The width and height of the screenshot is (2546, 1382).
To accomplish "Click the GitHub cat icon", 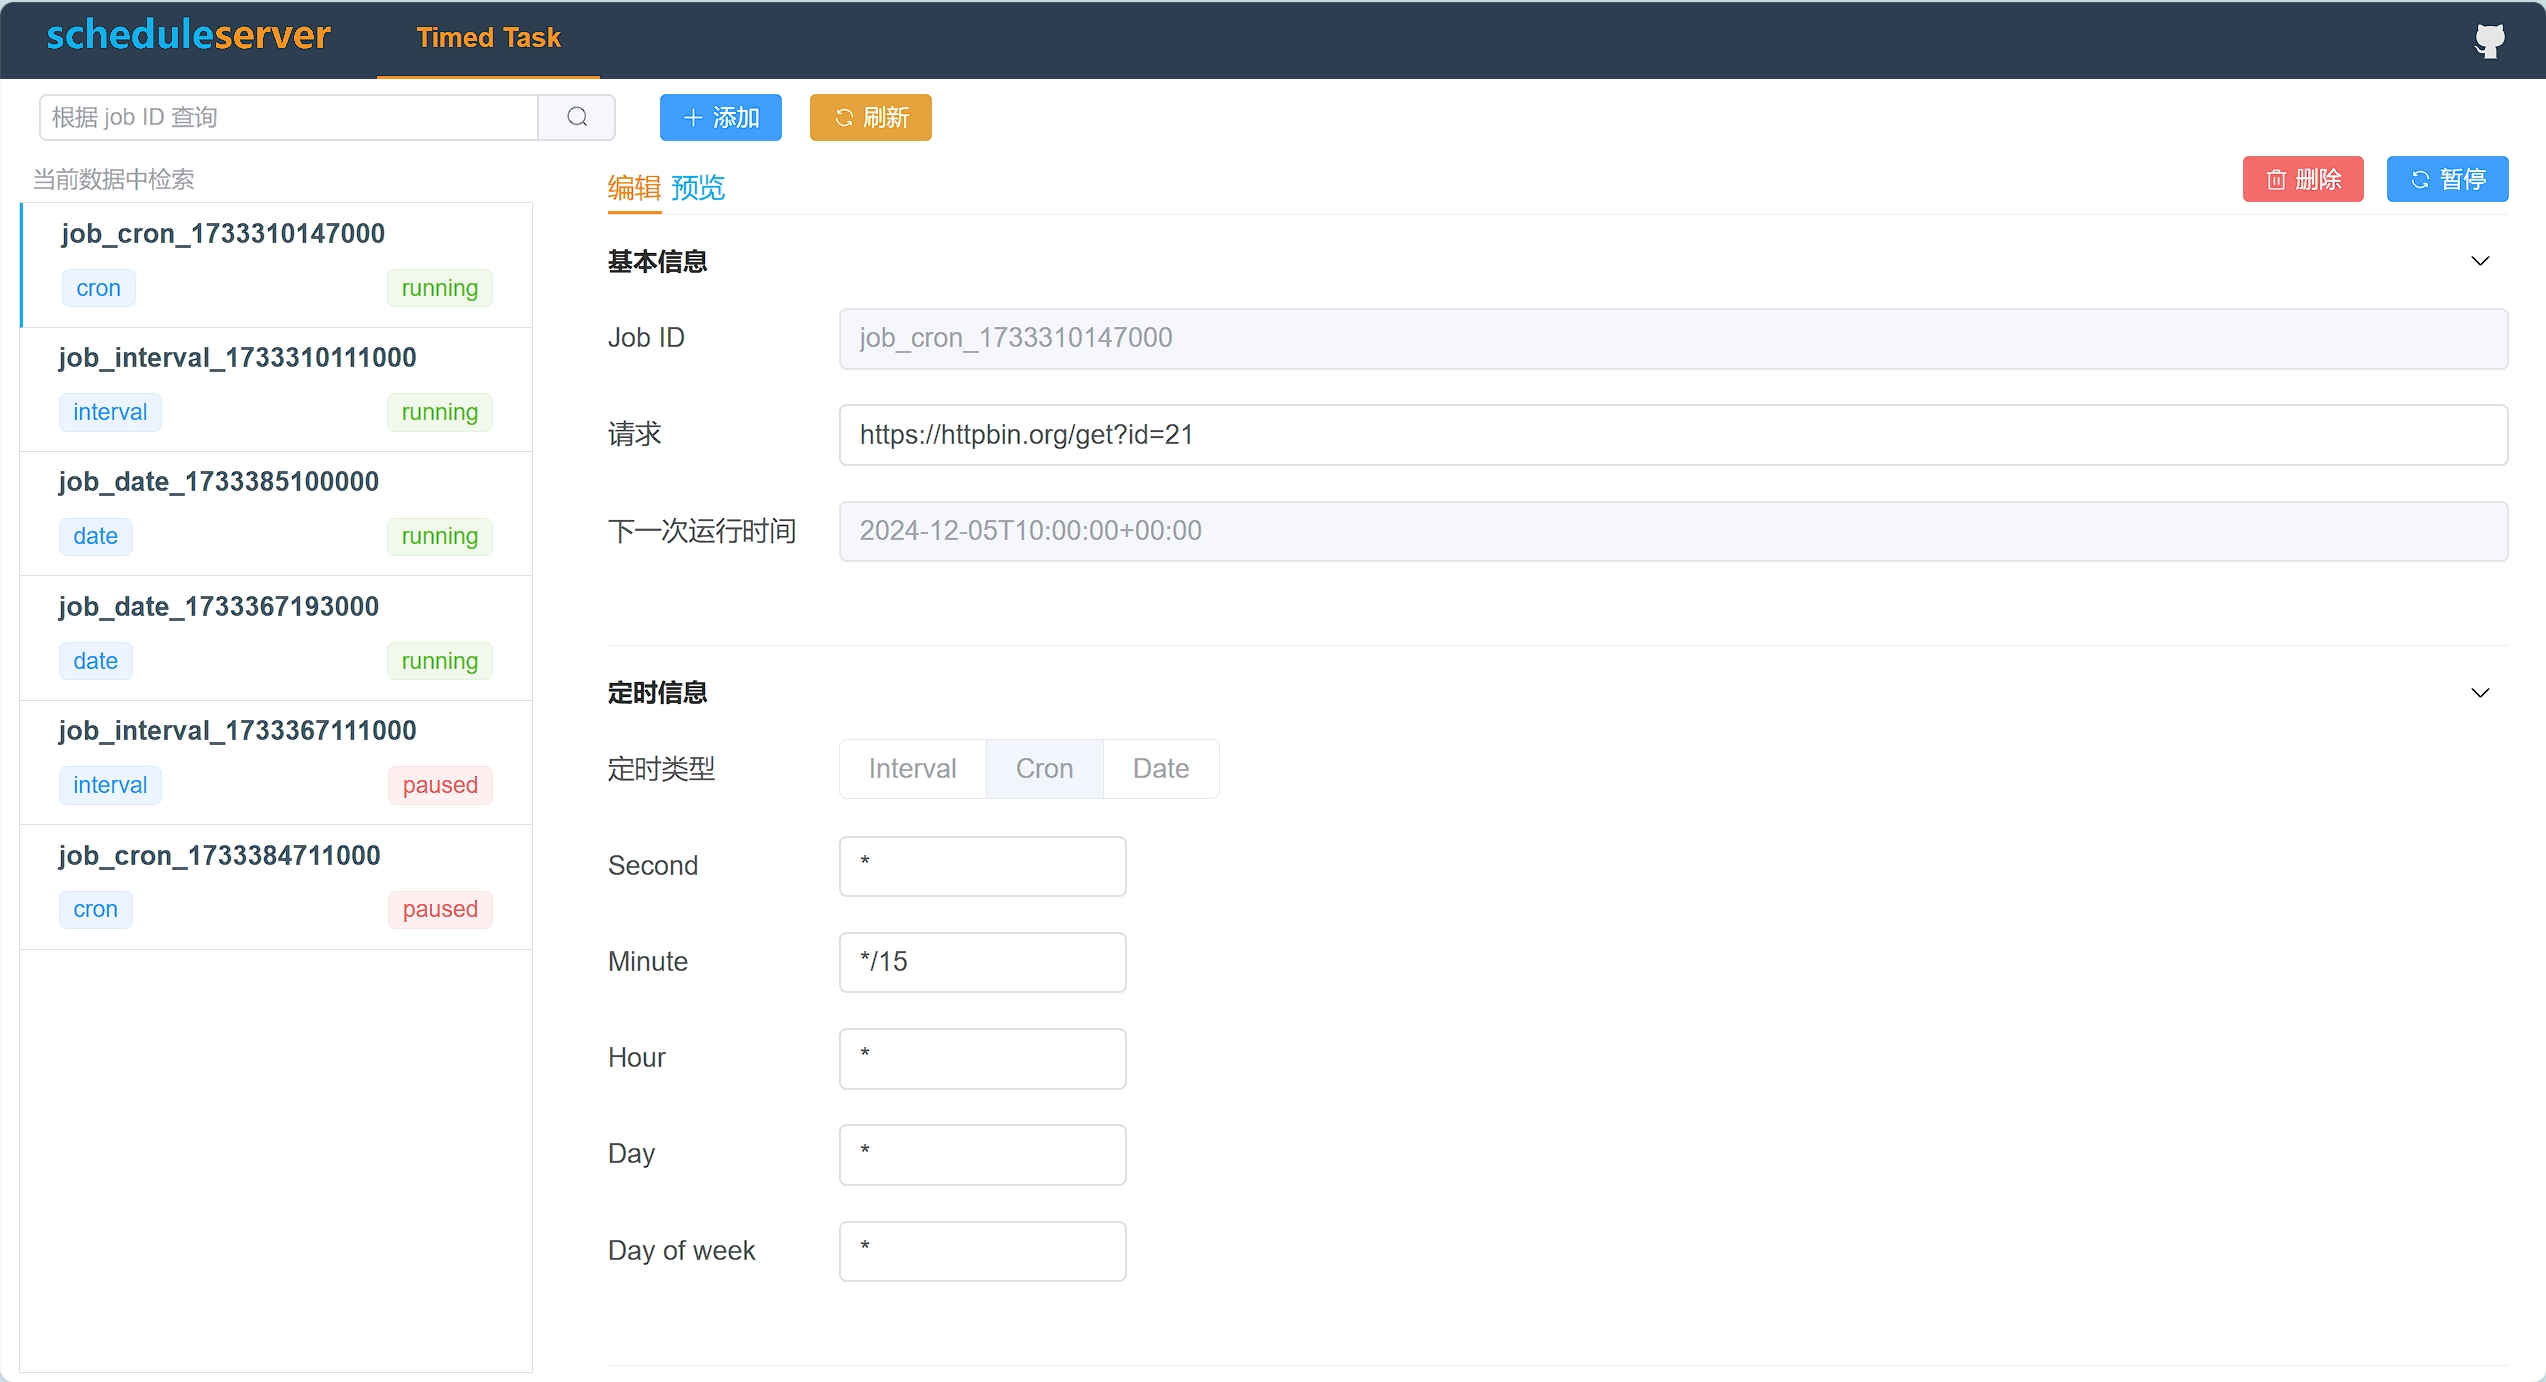I will [2489, 41].
